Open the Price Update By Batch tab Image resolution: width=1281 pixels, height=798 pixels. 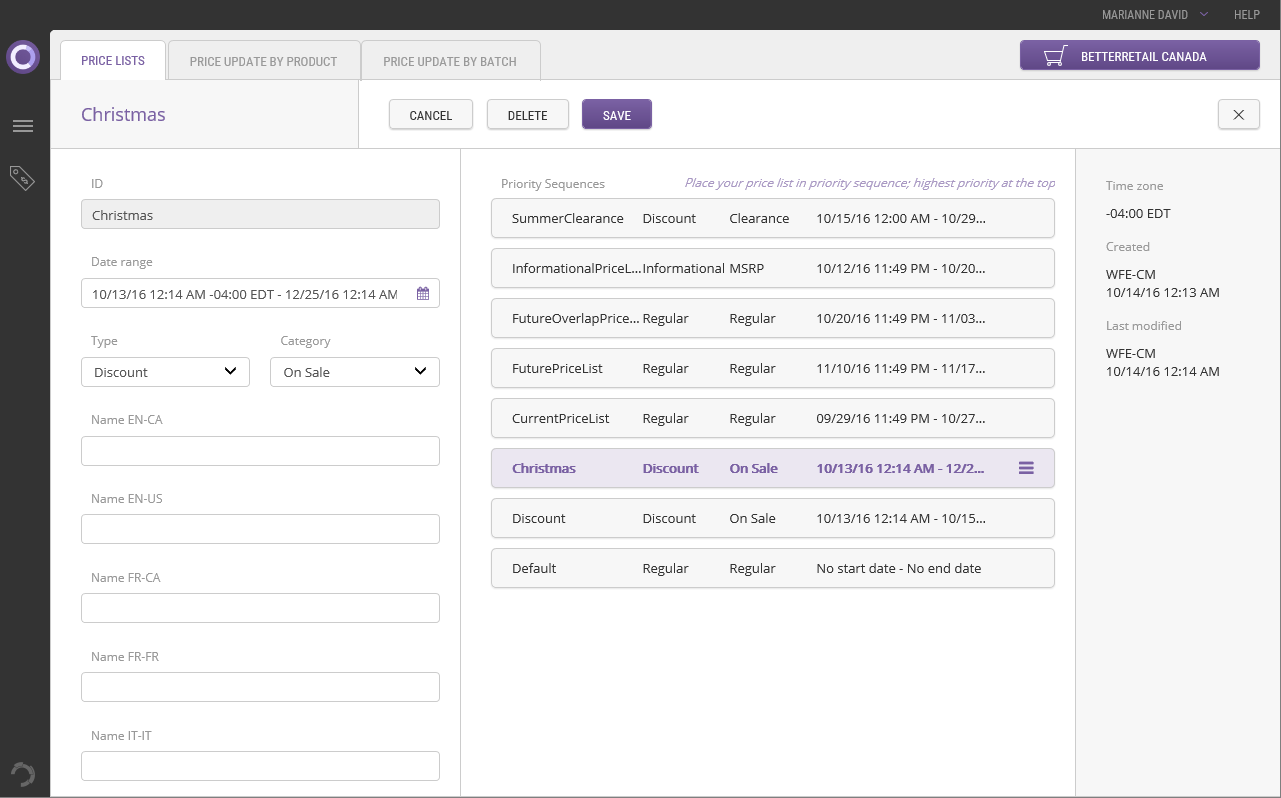coord(450,61)
